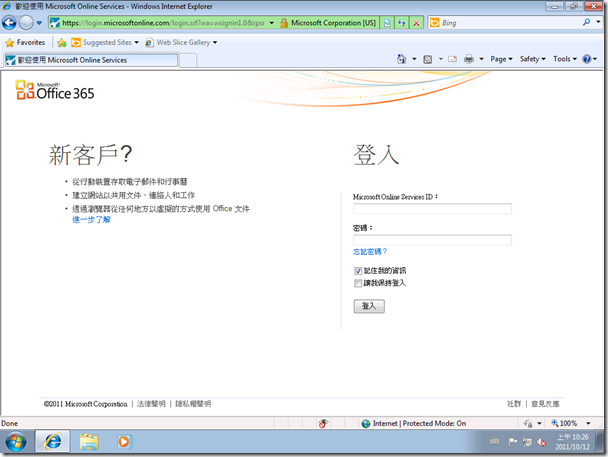Expand the address bar autocomplete dropdown
Screen dimensions: 608x457
[271, 23]
